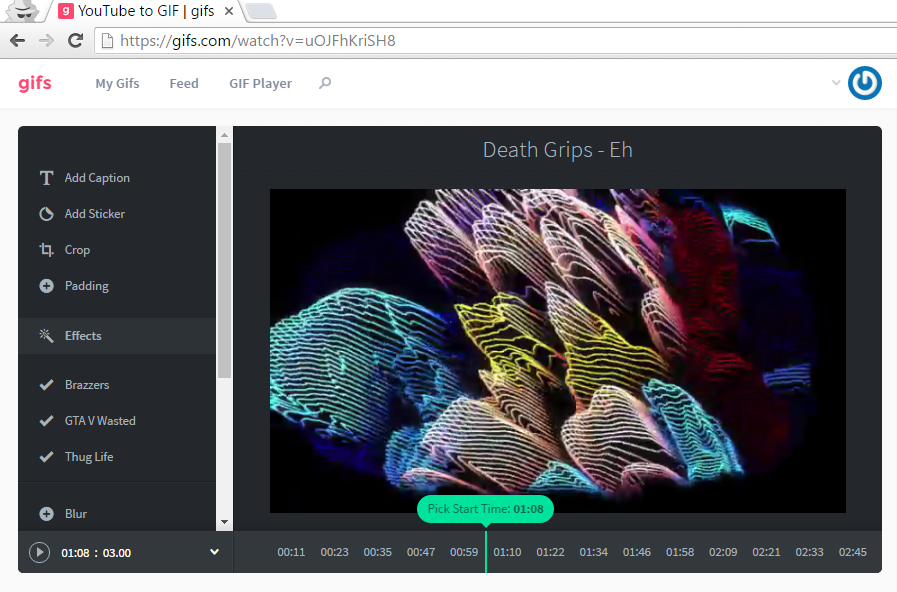897x592 pixels.
Task: Open the My Gifs page
Action: click(117, 84)
